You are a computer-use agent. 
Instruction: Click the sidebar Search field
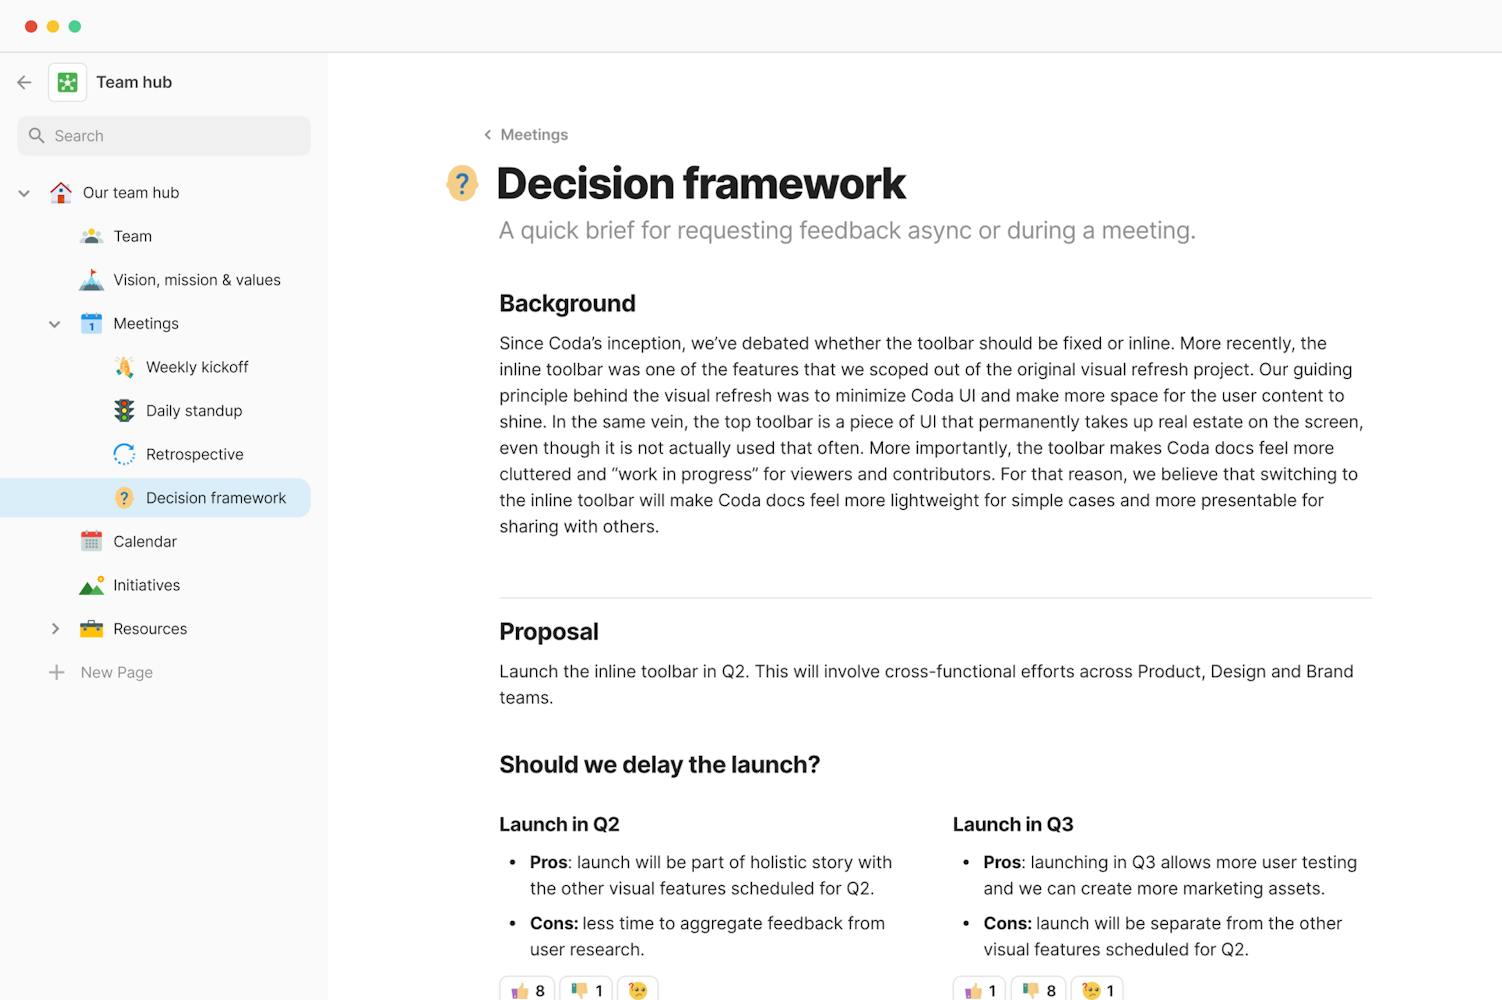coord(164,136)
